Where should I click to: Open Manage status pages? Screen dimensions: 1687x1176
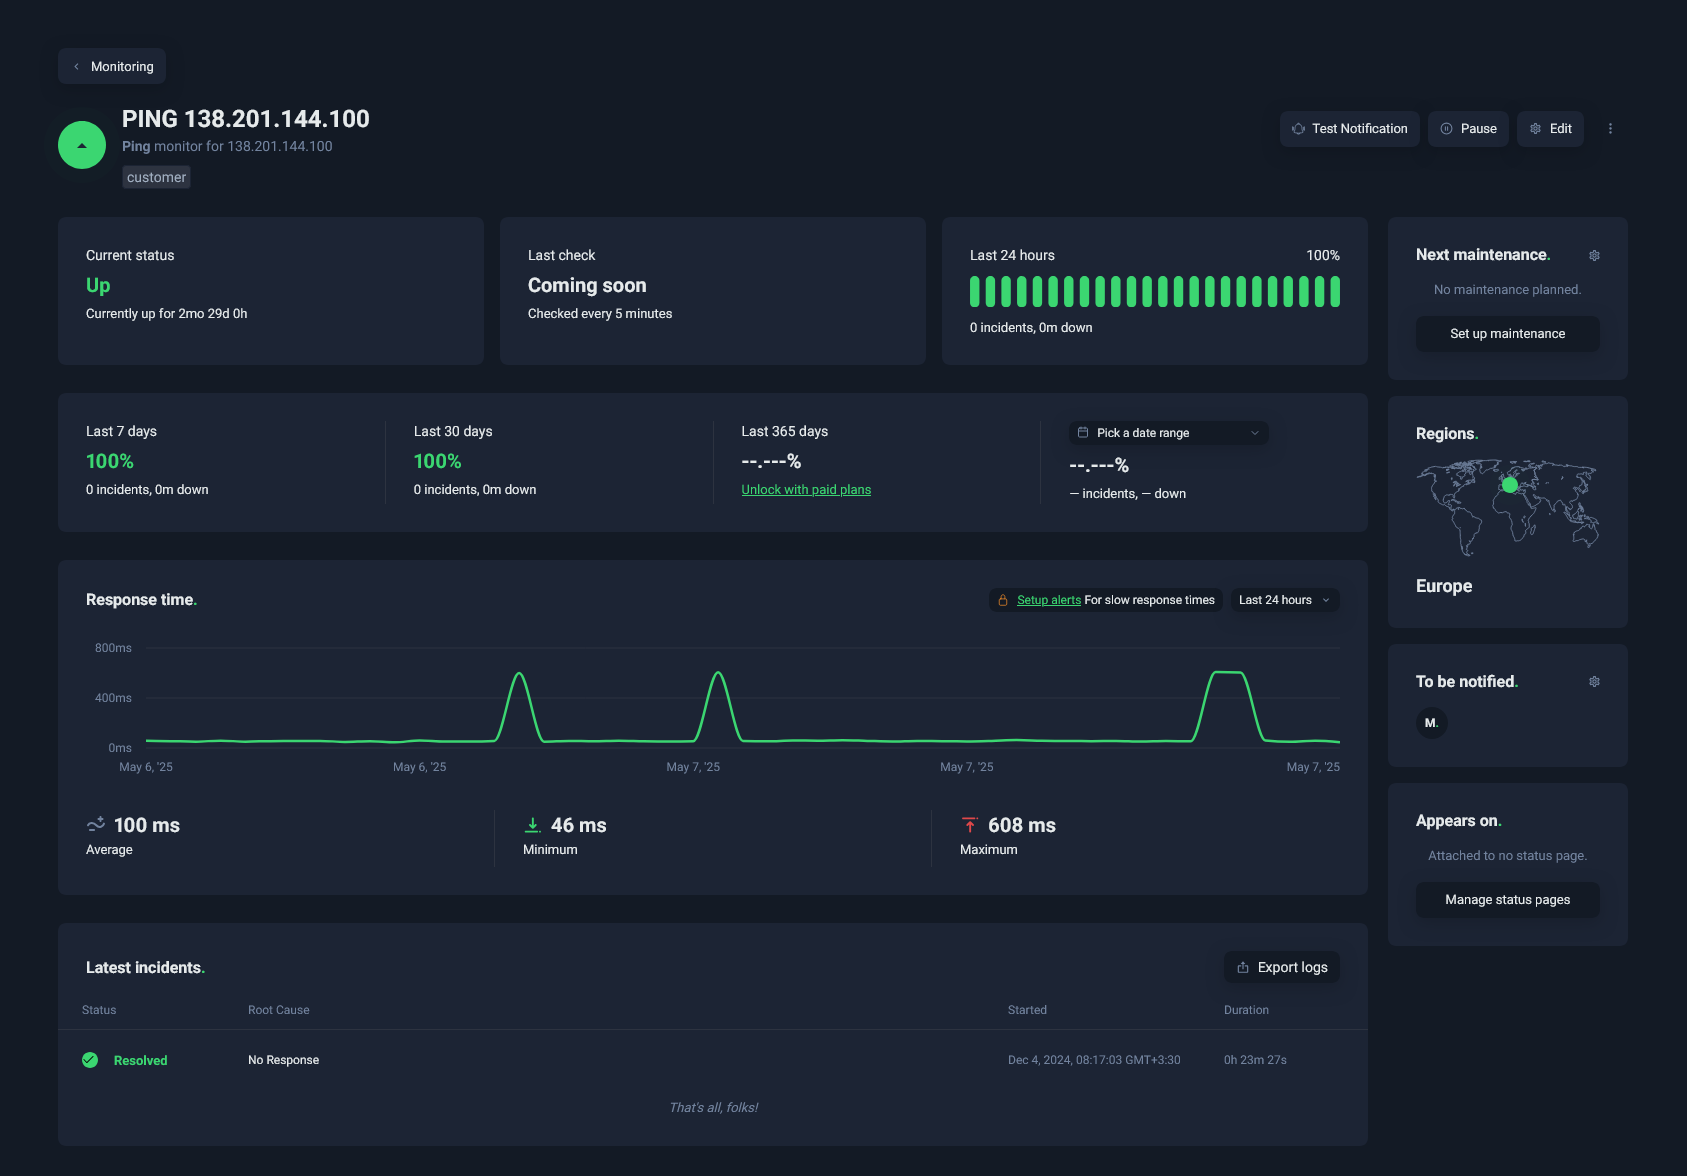point(1507,900)
